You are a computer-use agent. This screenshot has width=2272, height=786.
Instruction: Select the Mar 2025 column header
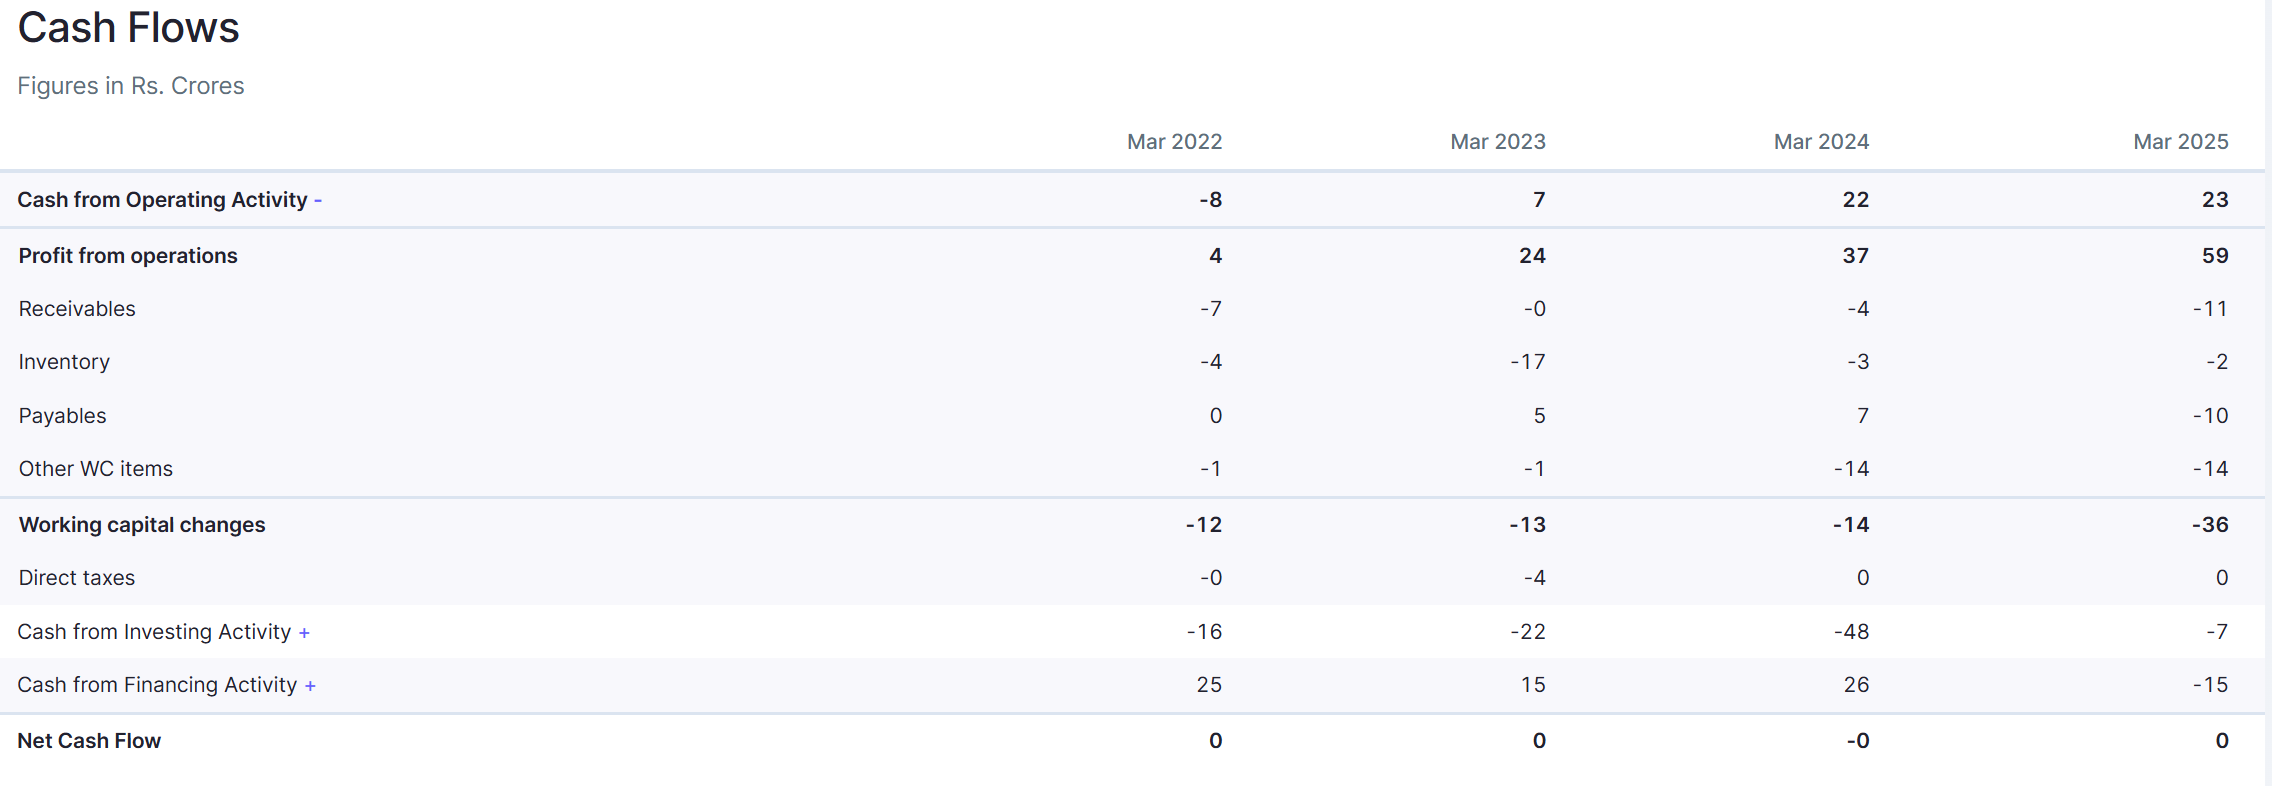(2180, 142)
